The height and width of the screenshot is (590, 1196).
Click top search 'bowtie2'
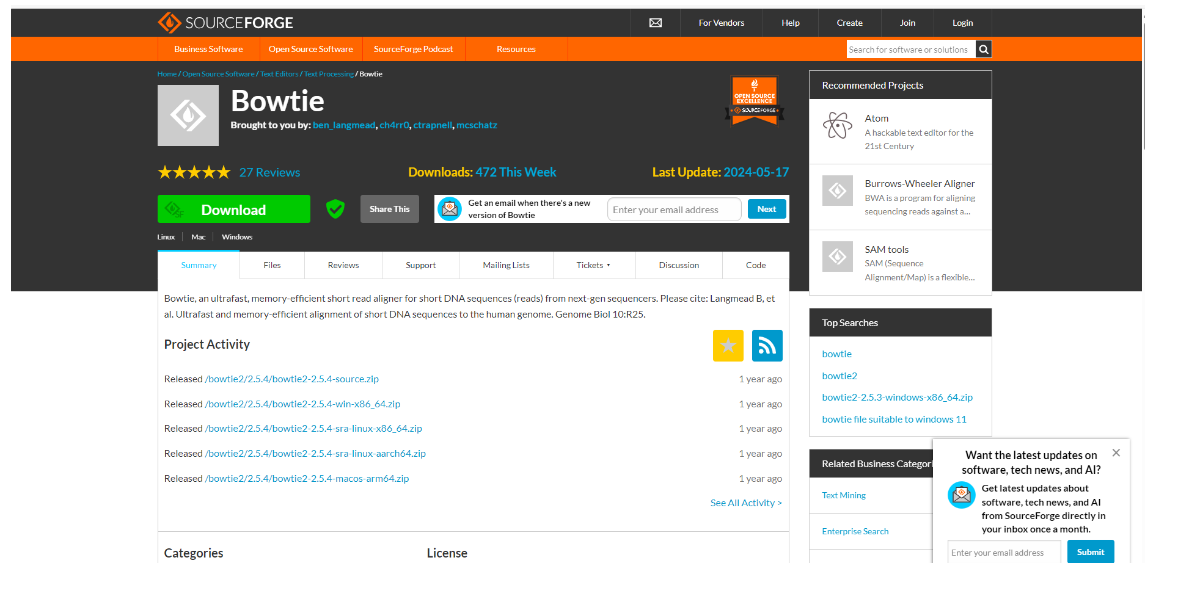pyautogui.click(x=840, y=376)
